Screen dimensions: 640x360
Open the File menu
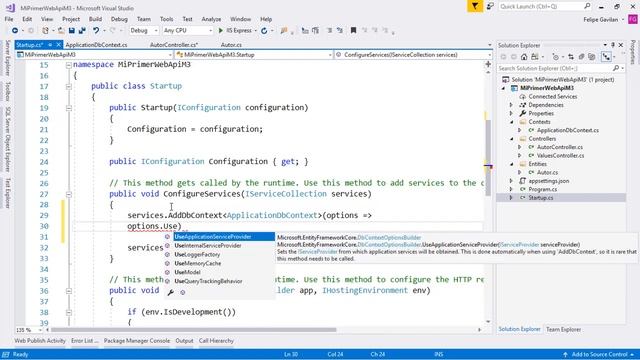[9, 19]
